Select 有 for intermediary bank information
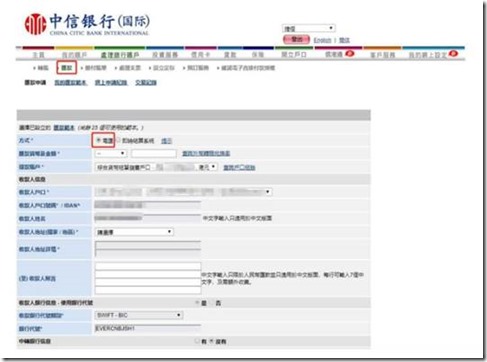 197,341
